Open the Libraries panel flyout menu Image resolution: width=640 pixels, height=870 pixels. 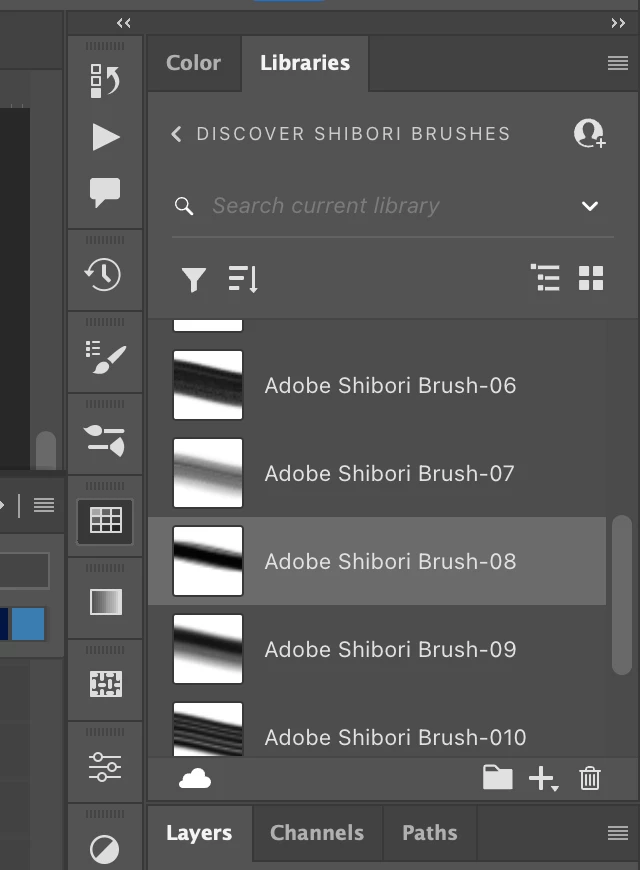pyautogui.click(x=618, y=63)
